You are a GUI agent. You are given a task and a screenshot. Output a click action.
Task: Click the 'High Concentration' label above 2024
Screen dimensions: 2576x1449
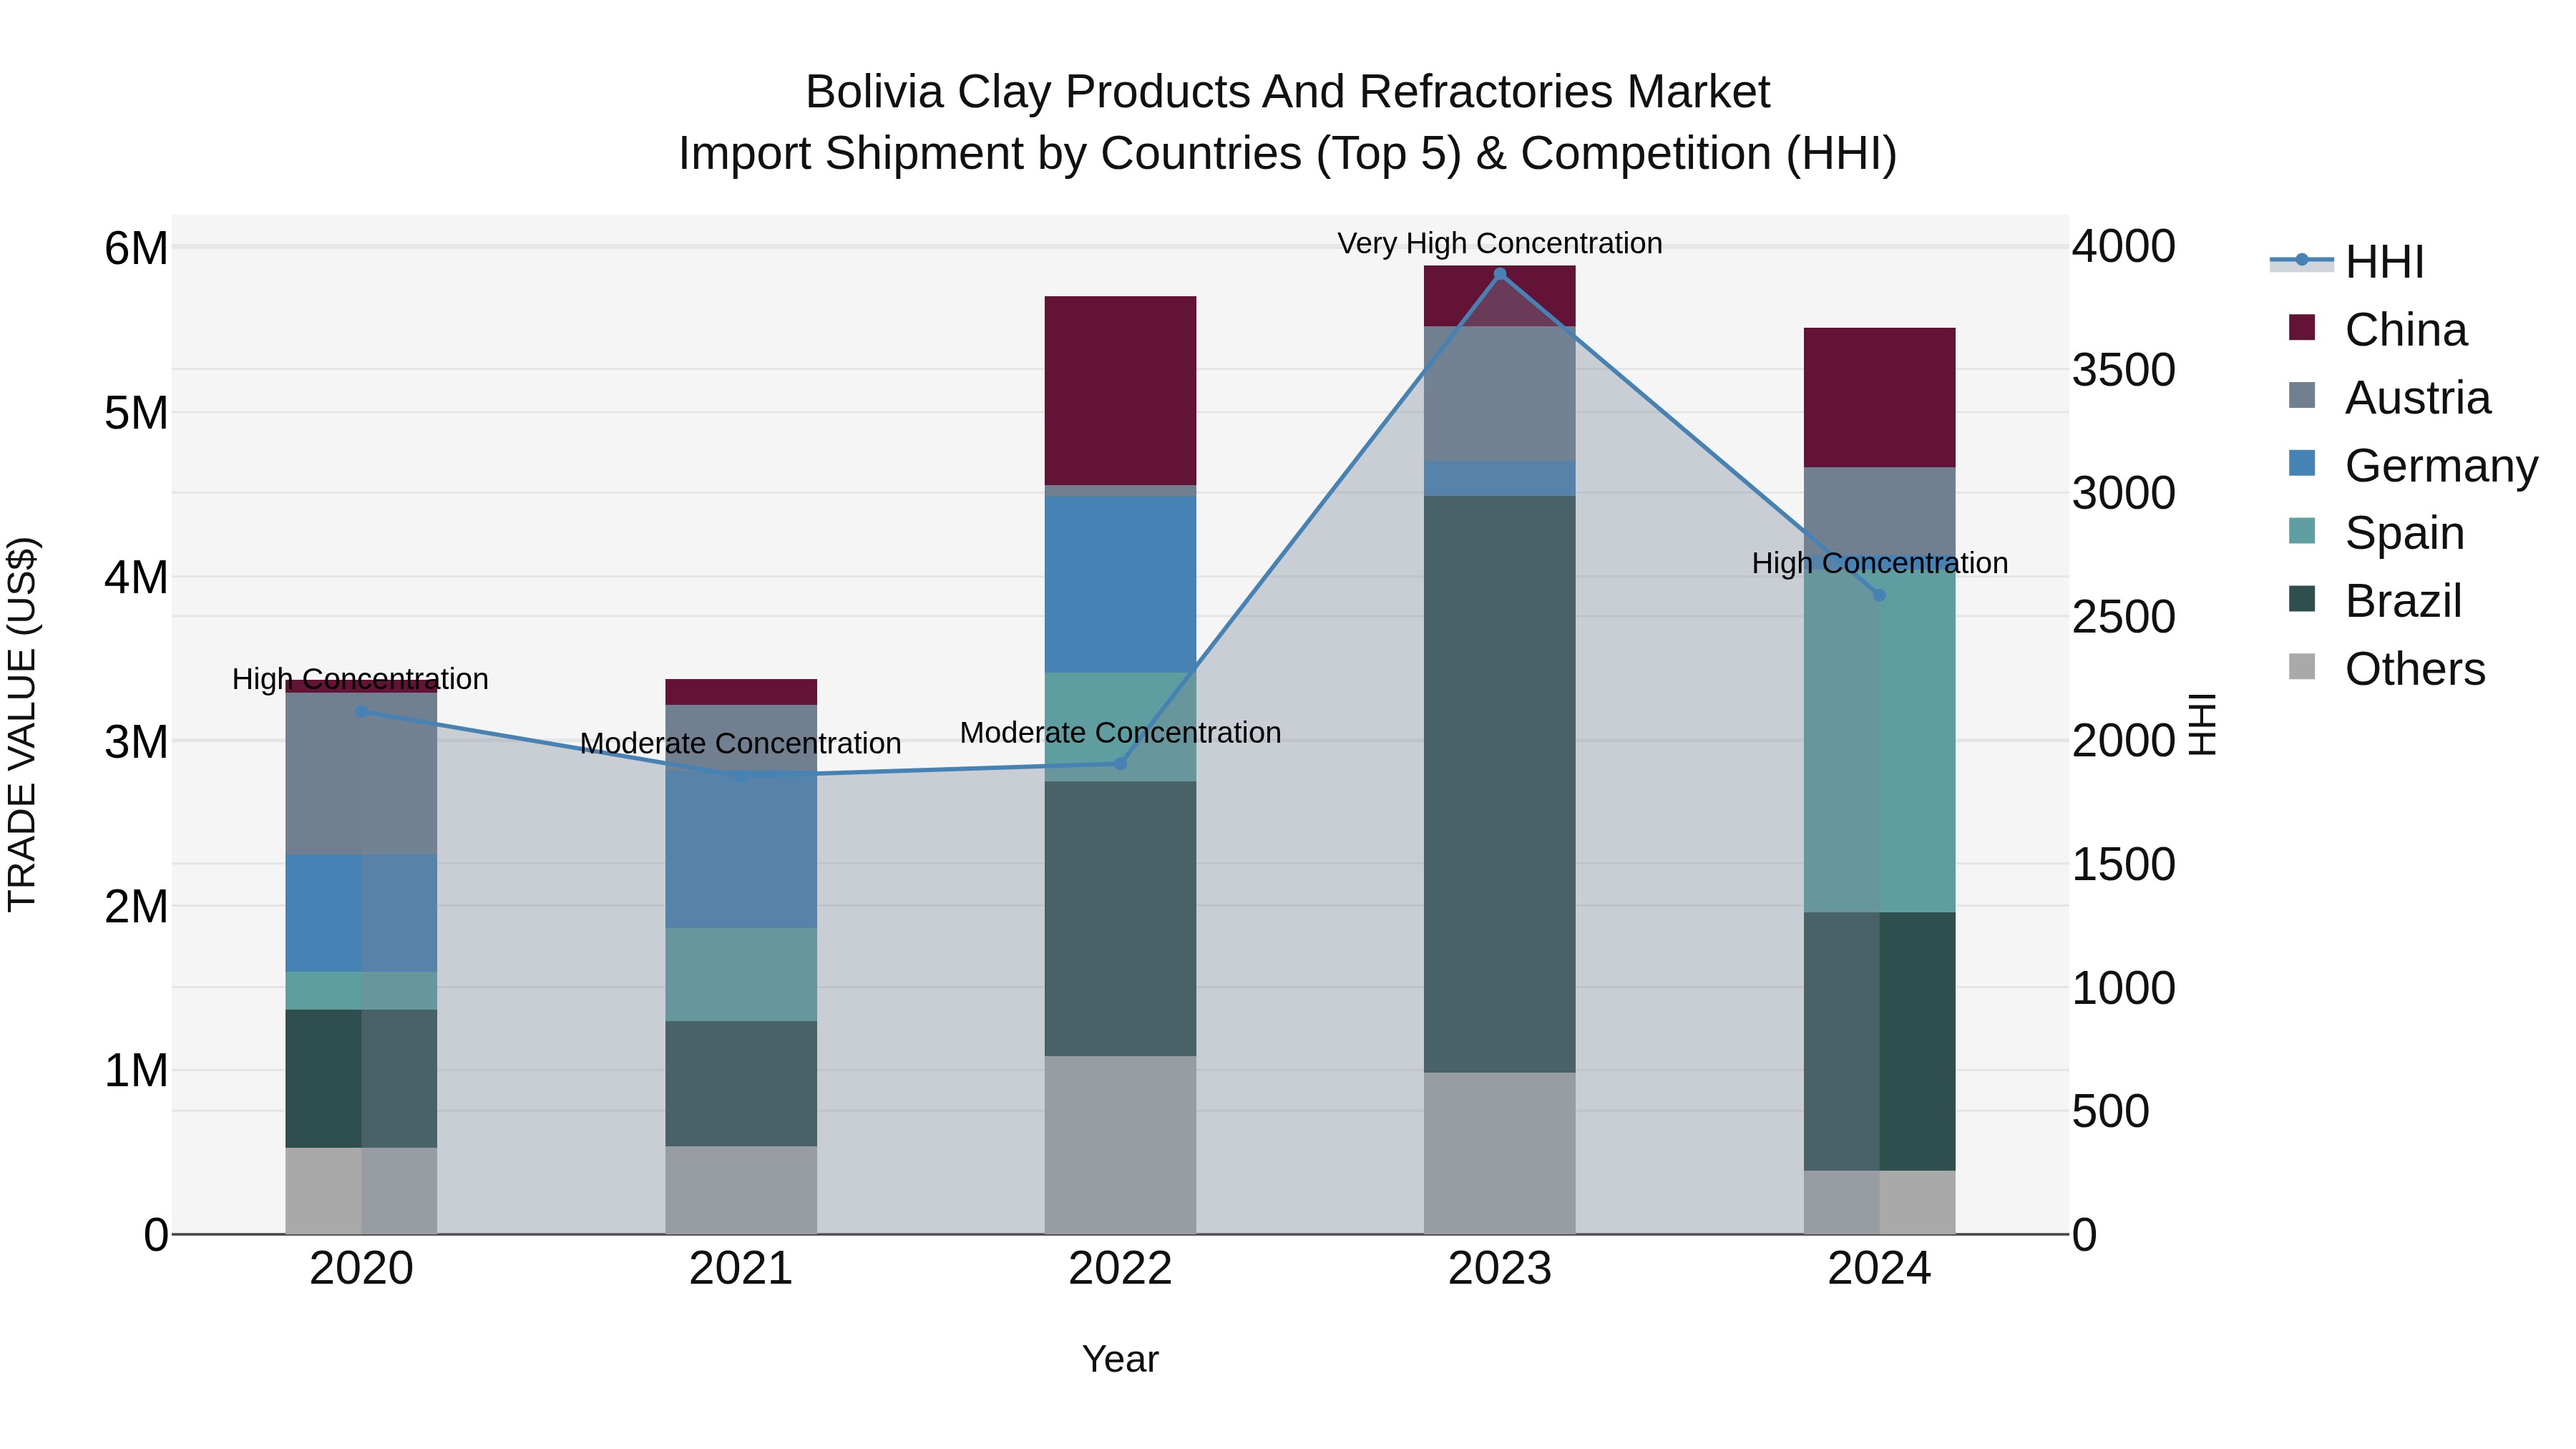1880,563
